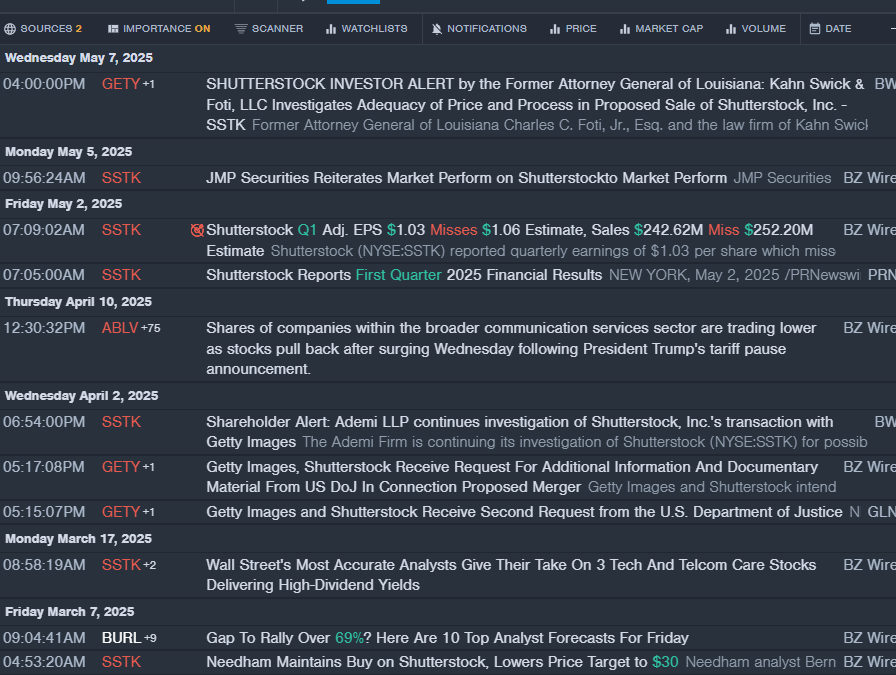Click SSTK ticker at 08:58:19AM
This screenshot has height=675, width=896.
pos(121,565)
